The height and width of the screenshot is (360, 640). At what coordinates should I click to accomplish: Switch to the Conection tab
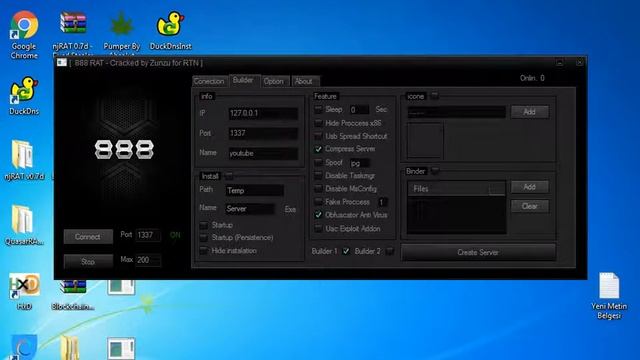[209, 81]
